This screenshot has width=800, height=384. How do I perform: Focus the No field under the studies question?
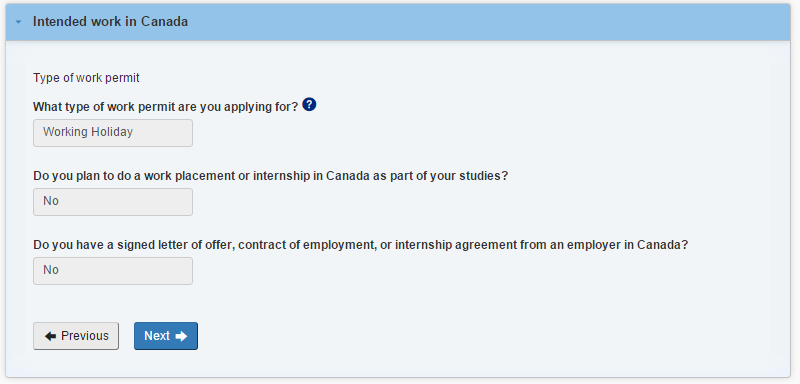click(113, 201)
